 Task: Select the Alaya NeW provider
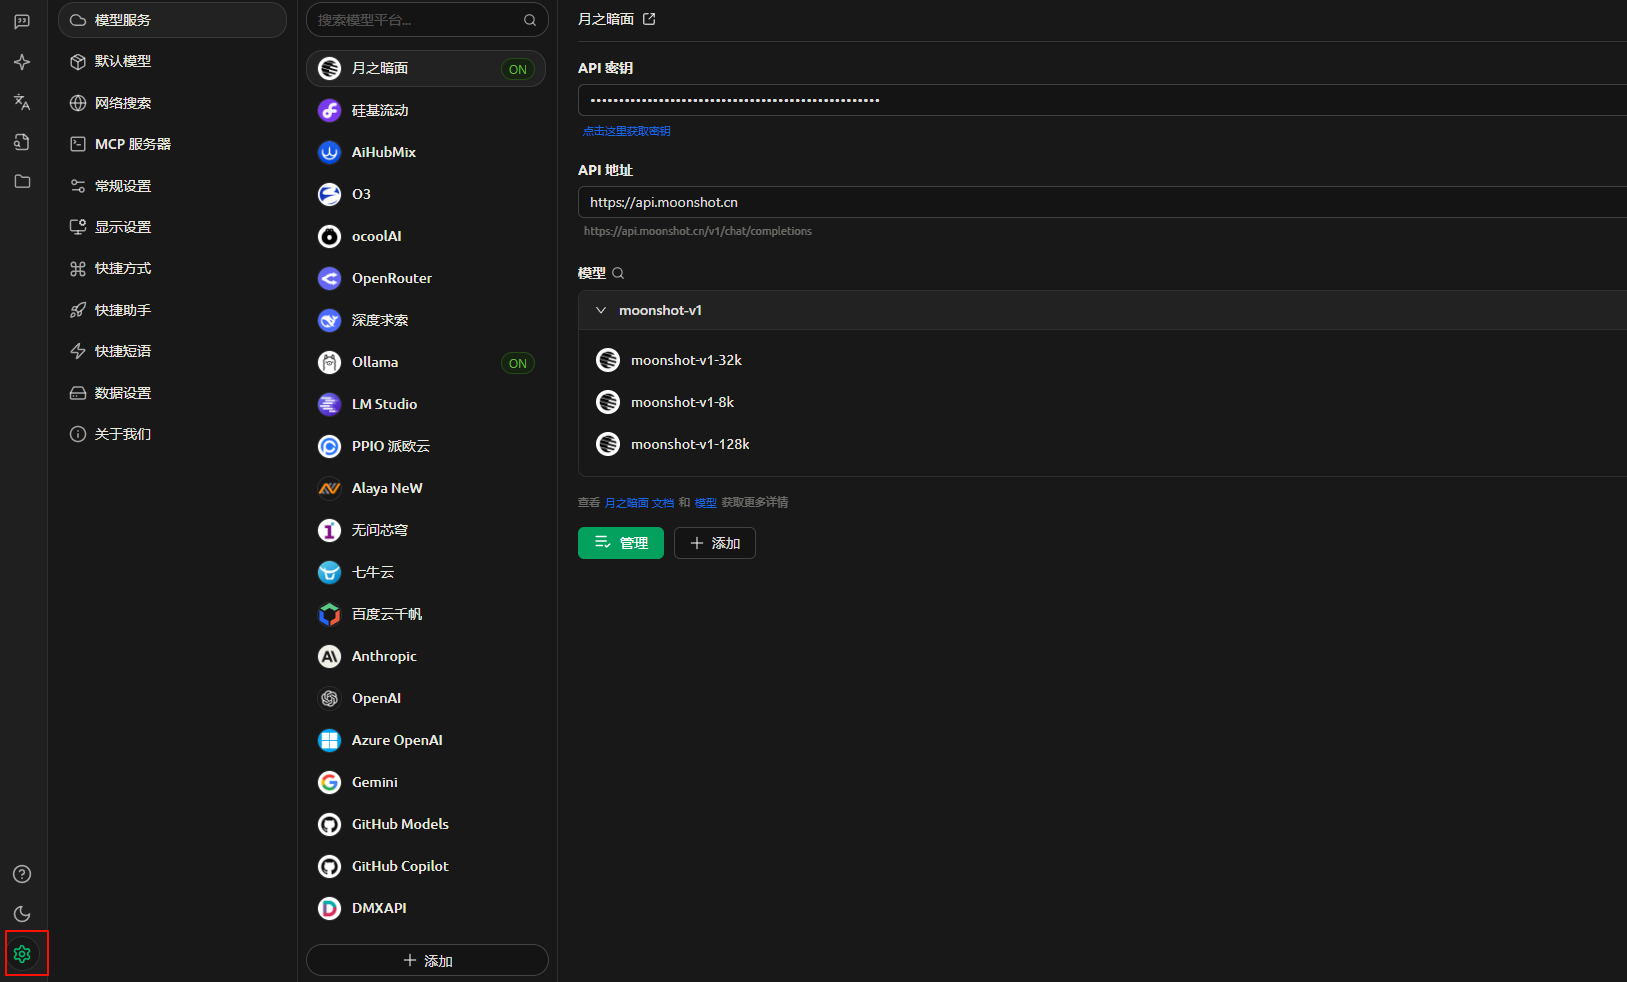pyautogui.click(x=426, y=488)
